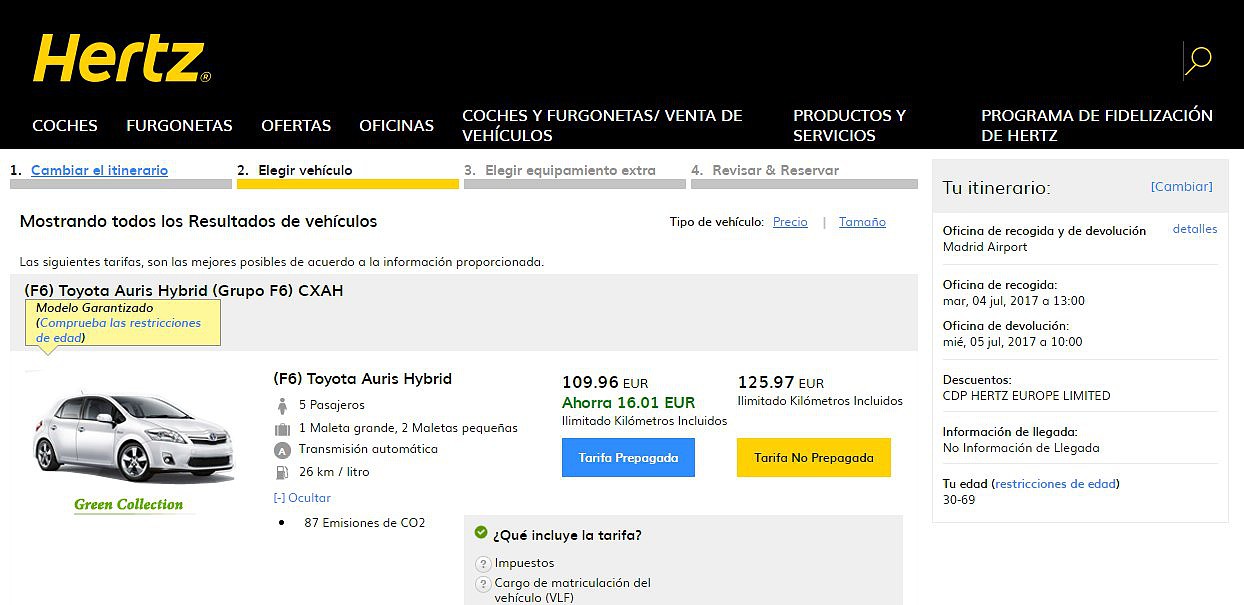
Task: Click the 125.97 EUR non-prepaid price
Action: click(x=781, y=383)
